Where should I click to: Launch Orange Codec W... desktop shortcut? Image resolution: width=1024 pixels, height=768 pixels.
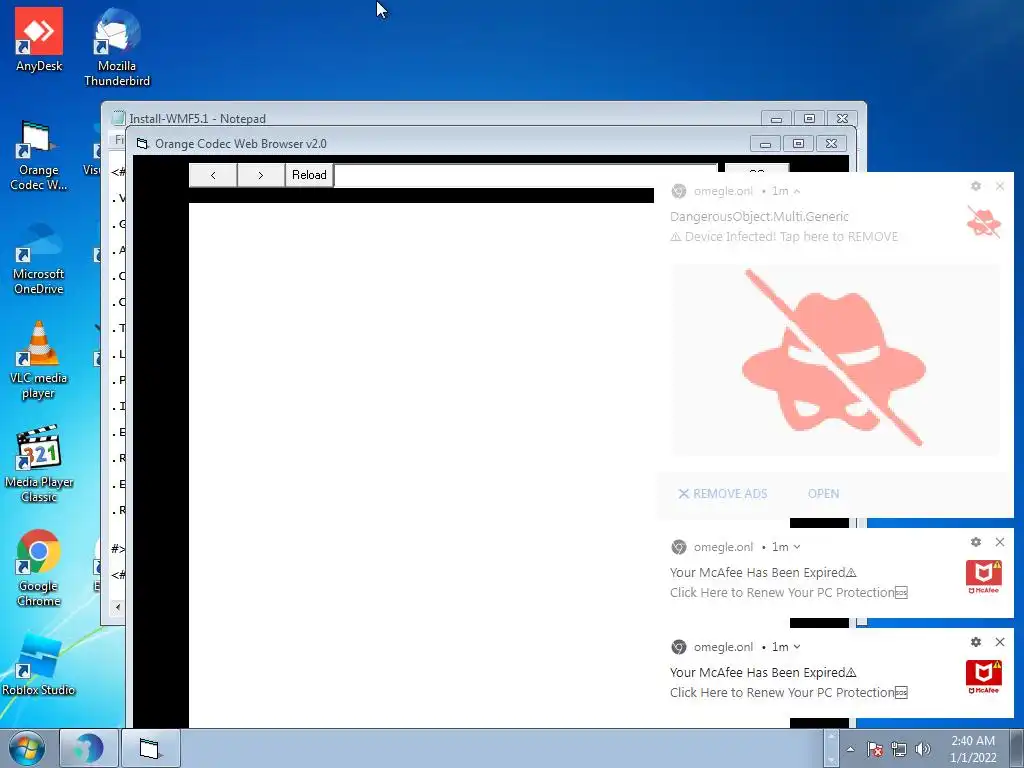pos(39,156)
